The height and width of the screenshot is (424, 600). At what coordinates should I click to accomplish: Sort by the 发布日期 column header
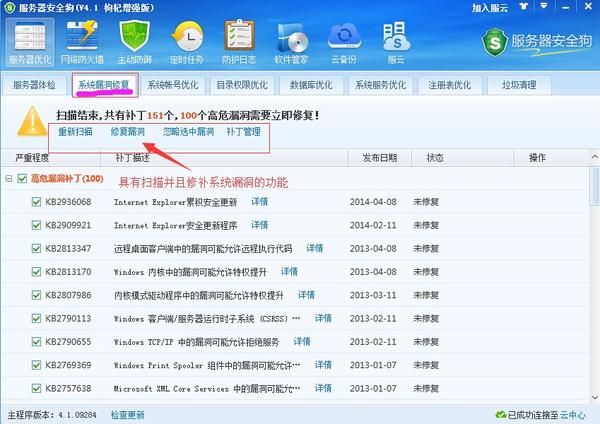tap(380, 158)
